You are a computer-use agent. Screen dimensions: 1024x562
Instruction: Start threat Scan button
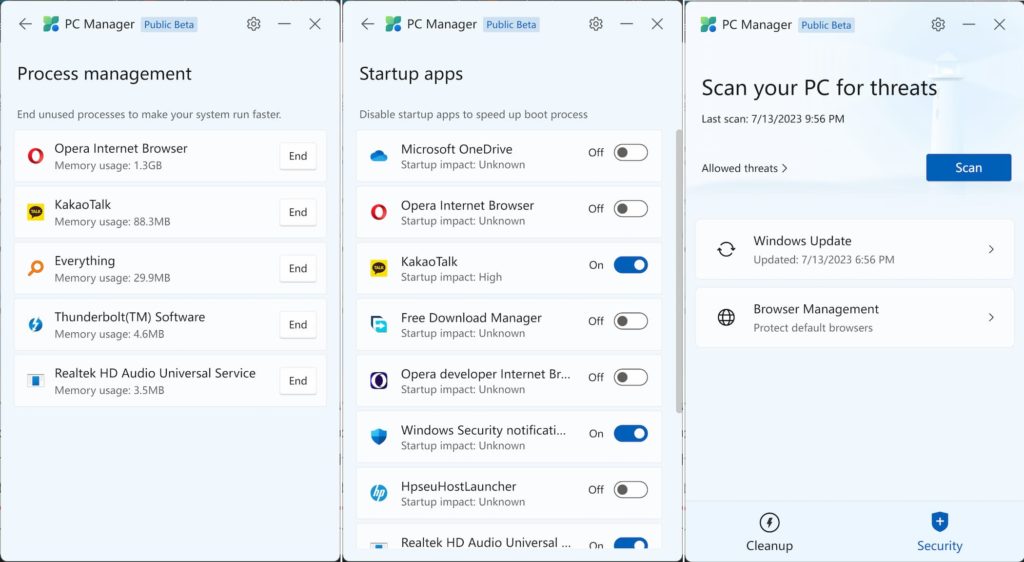tap(968, 168)
